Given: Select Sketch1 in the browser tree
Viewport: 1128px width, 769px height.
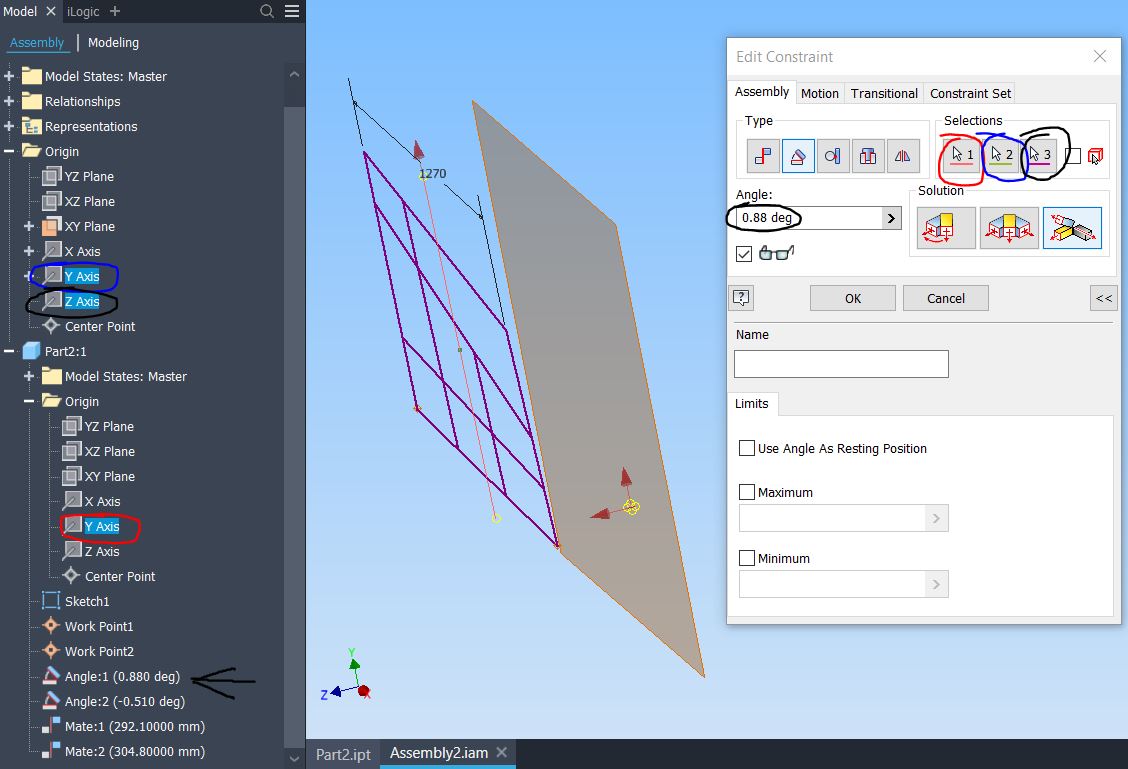Looking at the screenshot, I should [86, 601].
